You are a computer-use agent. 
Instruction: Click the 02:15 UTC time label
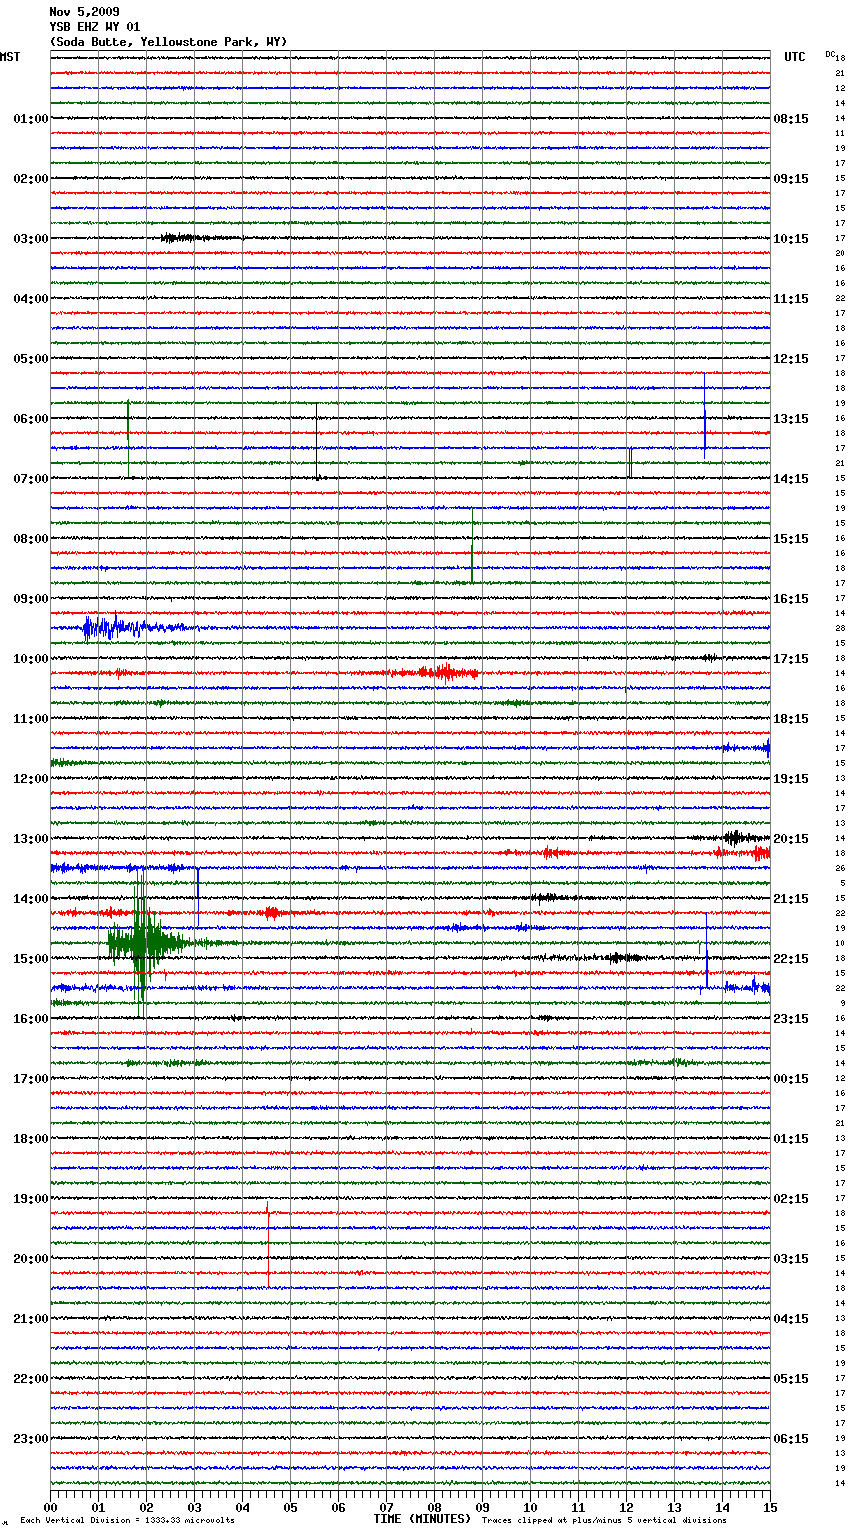791,1199
